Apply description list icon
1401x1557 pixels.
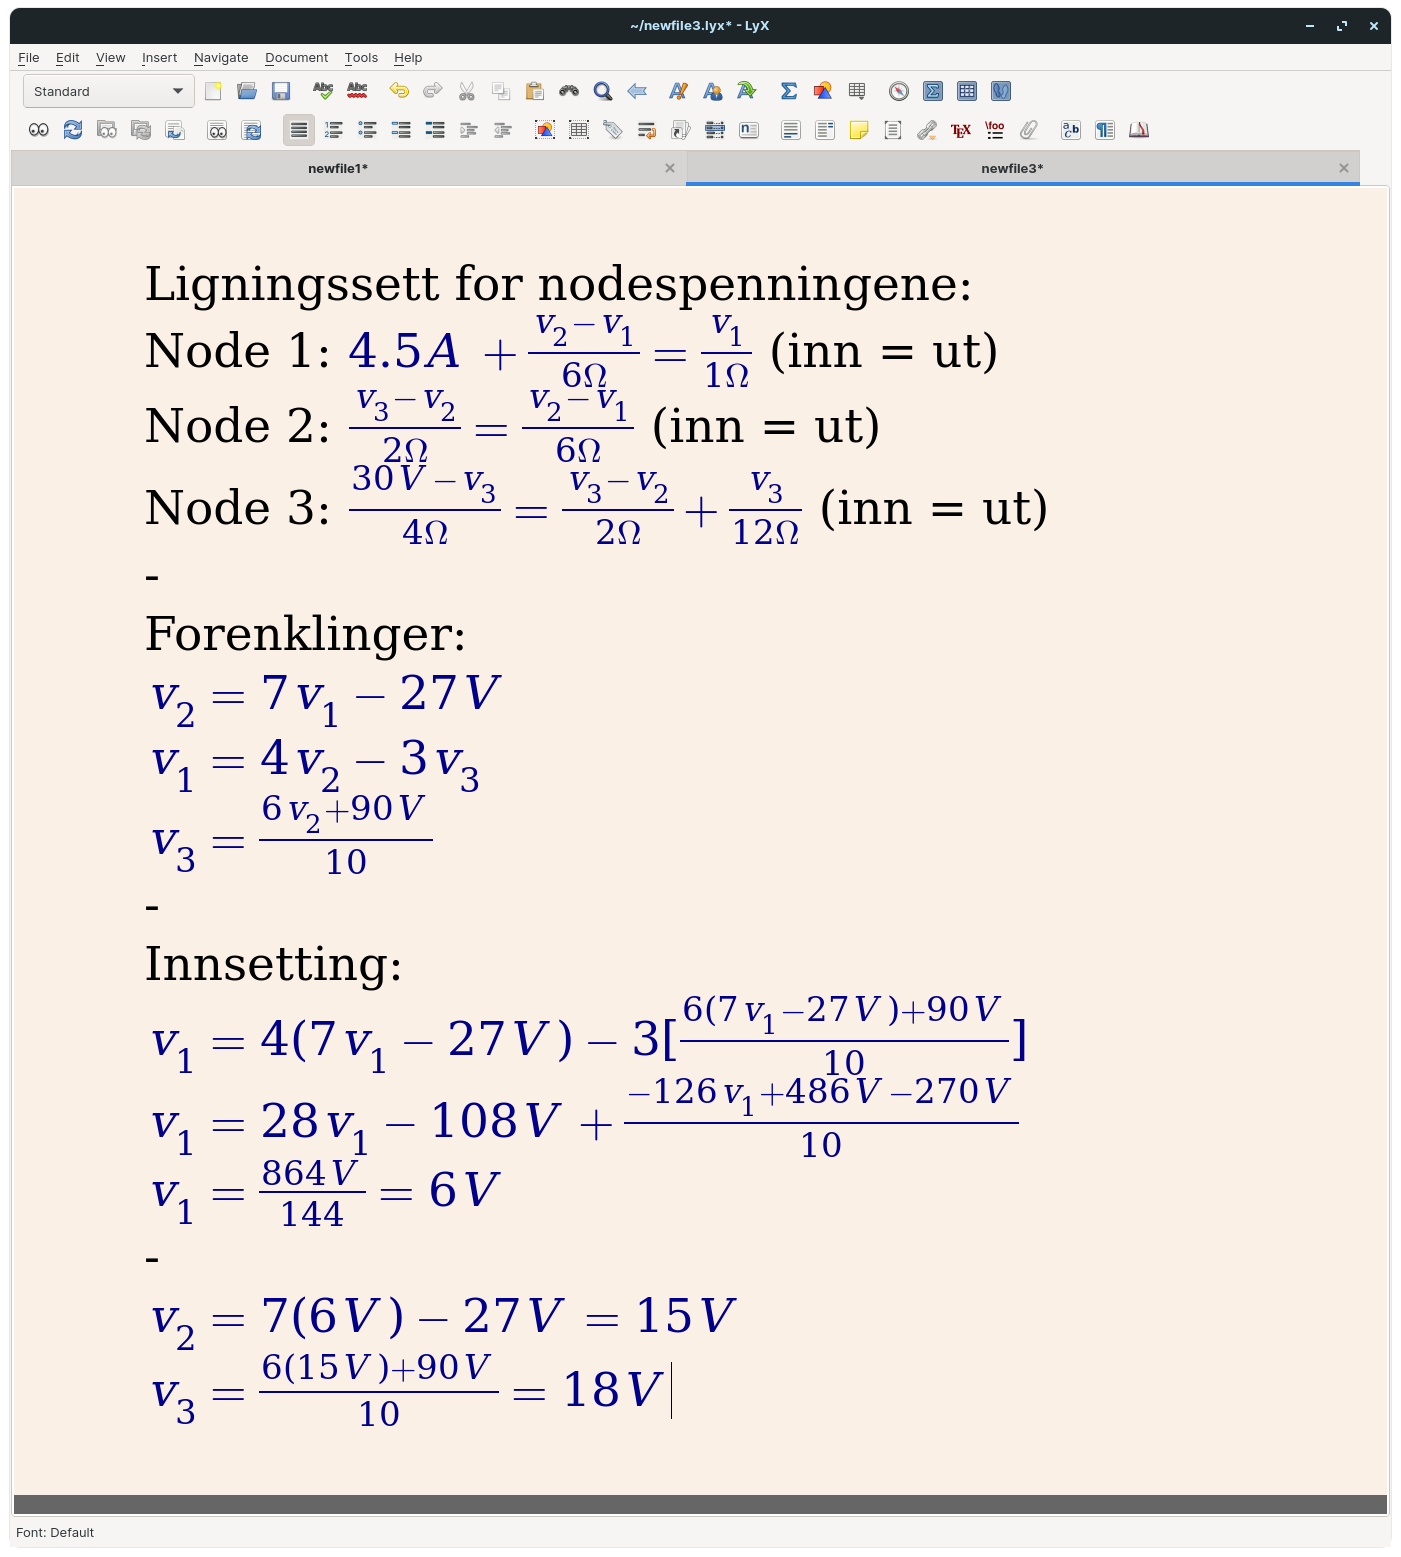point(435,130)
